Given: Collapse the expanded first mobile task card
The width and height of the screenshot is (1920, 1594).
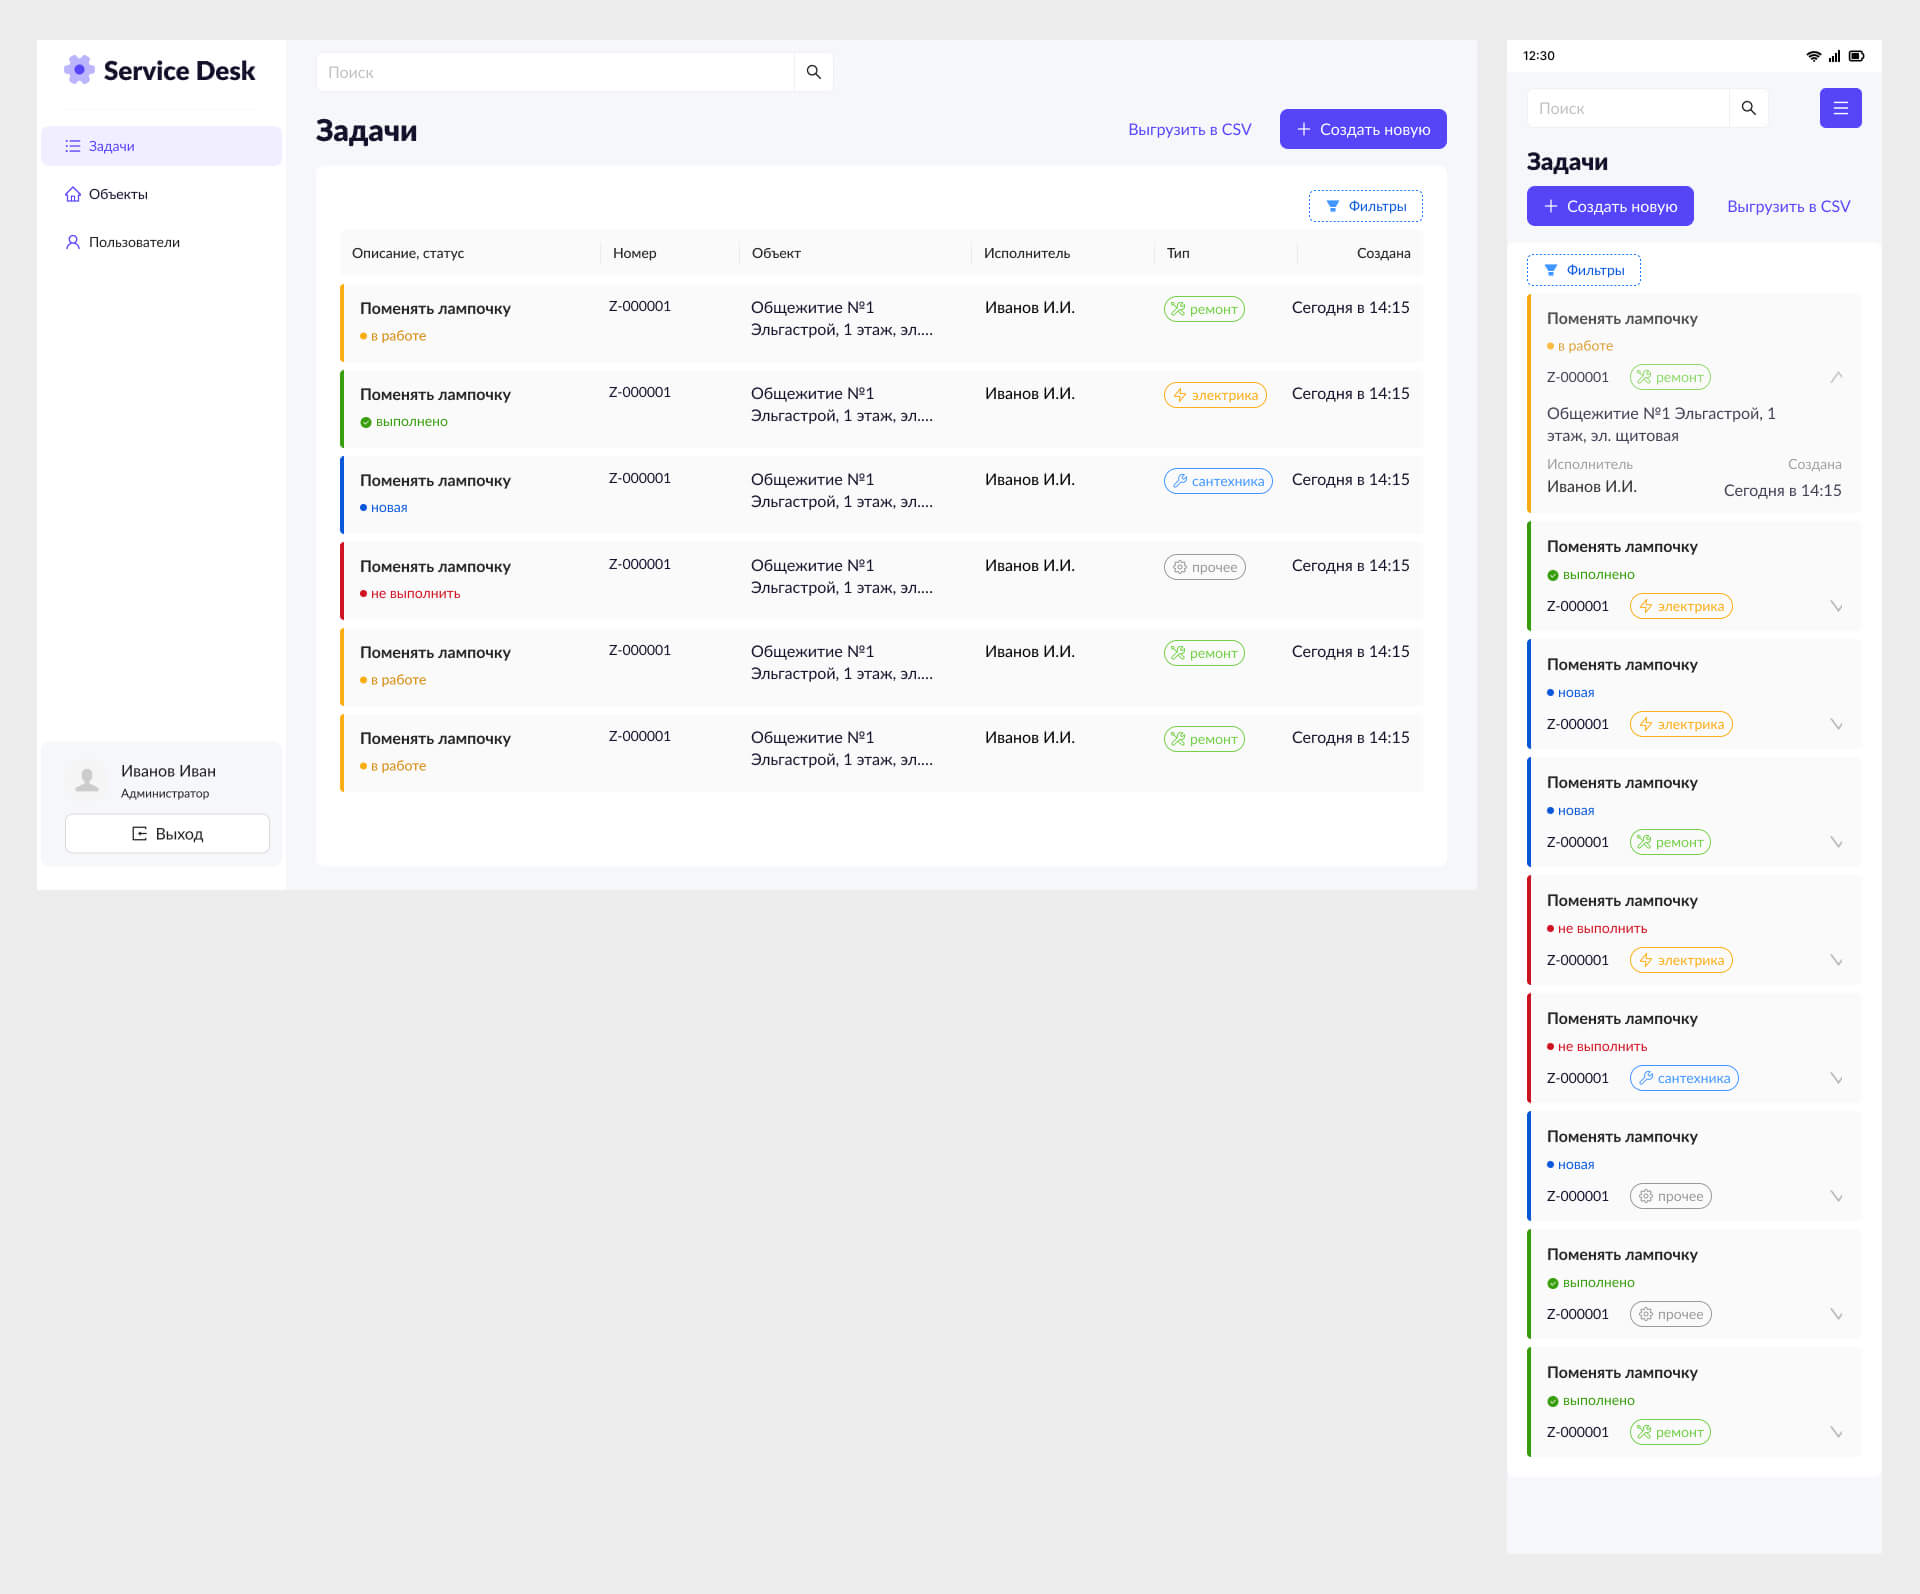Looking at the screenshot, I should 1836,377.
